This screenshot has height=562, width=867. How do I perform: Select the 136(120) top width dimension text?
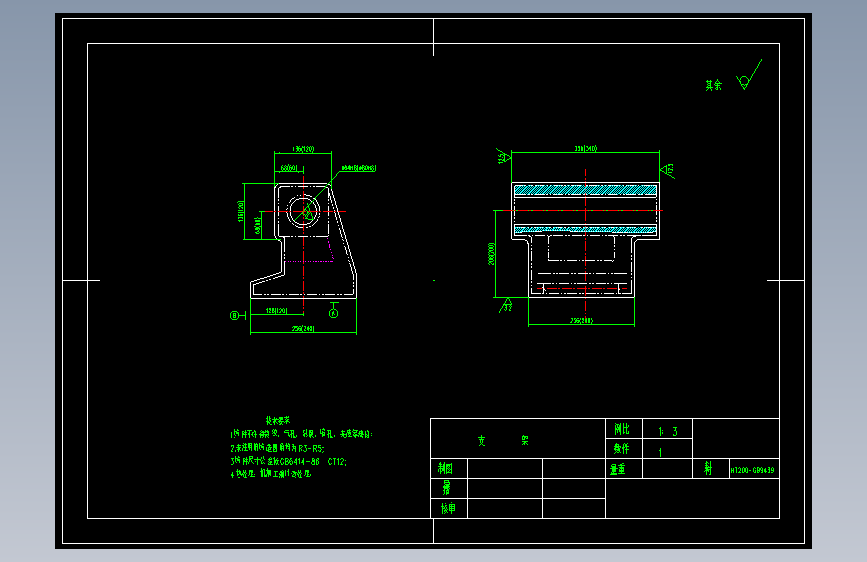[x=303, y=149]
